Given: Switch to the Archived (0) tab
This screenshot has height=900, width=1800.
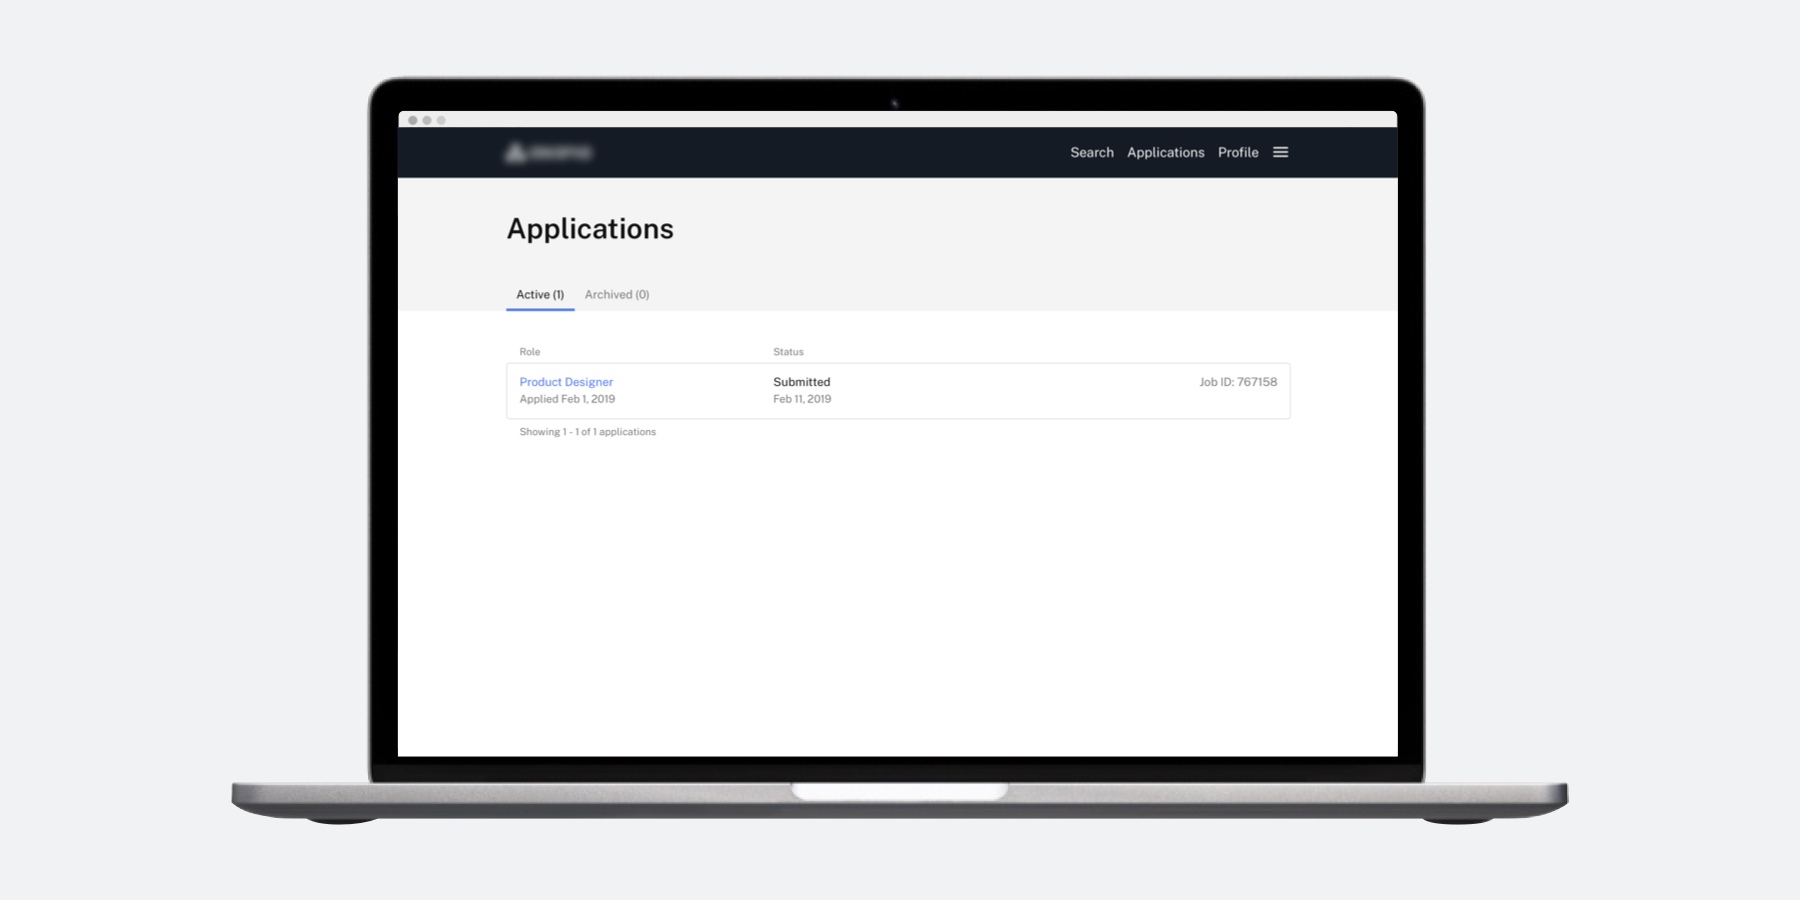Looking at the screenshot, I should tap(616, 294).
